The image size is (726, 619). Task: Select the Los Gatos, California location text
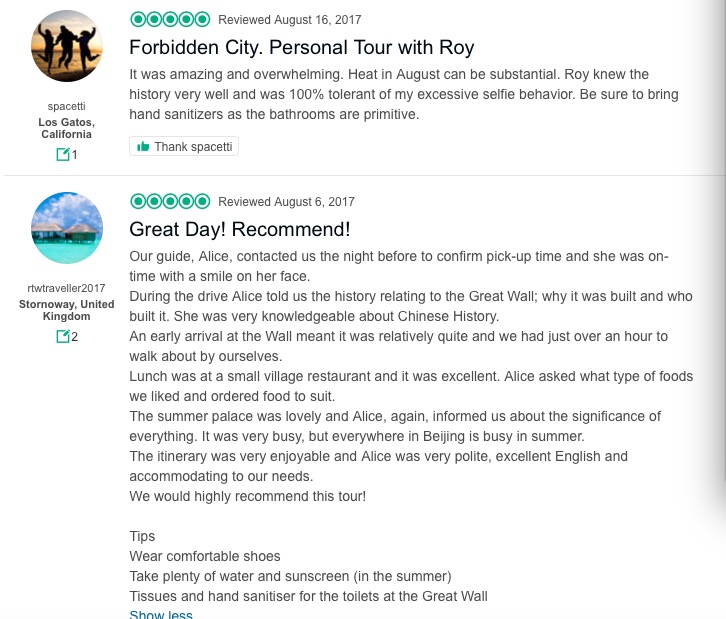(67, 128)
